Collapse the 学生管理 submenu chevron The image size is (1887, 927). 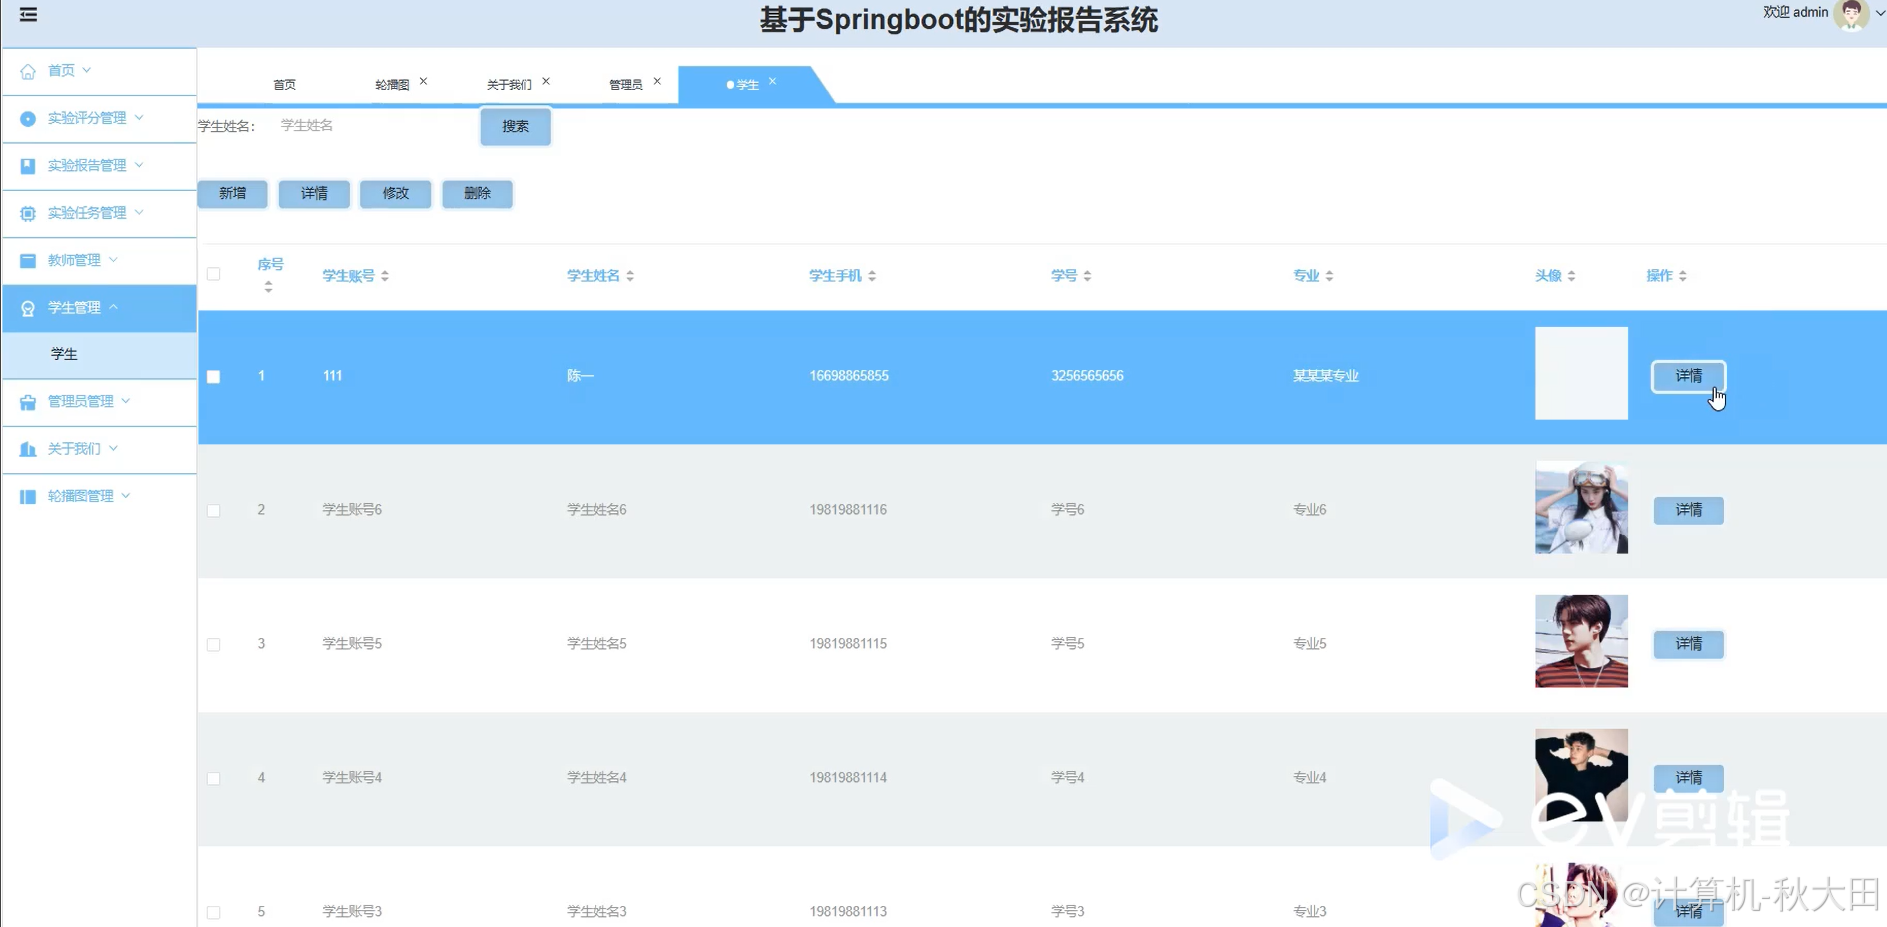(113, 307)
